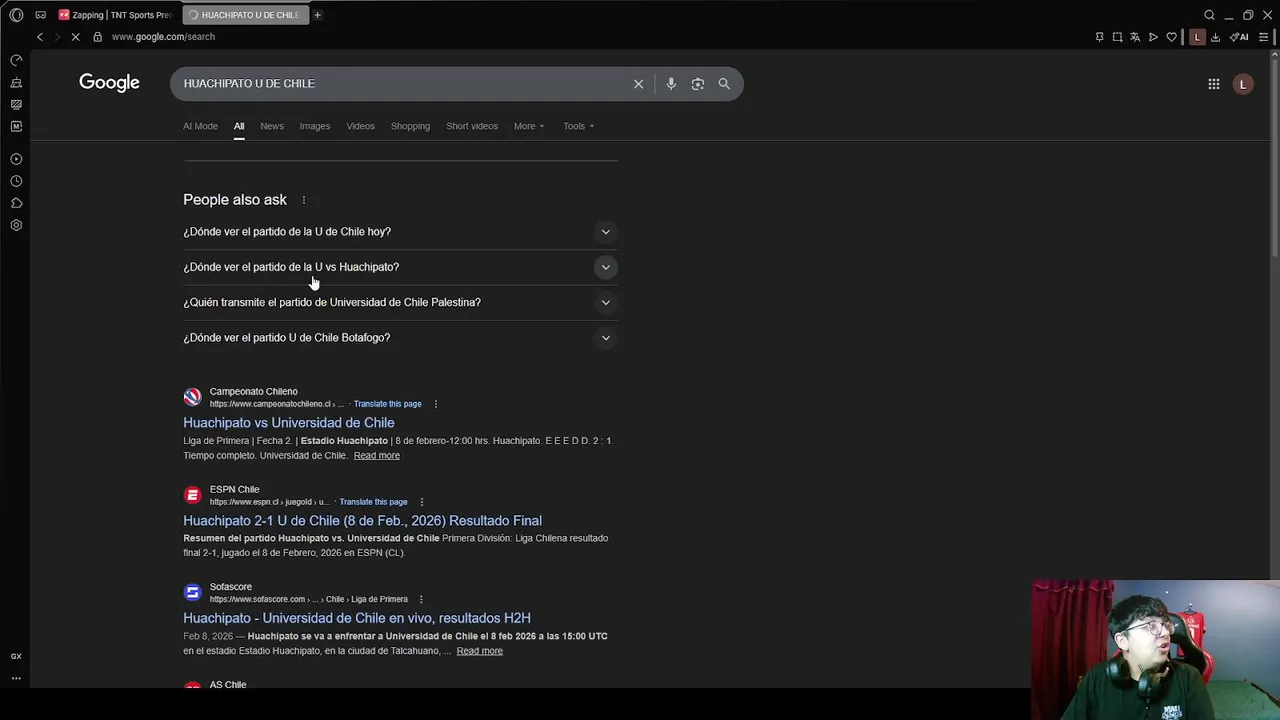Open the striped monitor icon in sidebar
This screenshot has width=1280, height=720.
pyautogui.click(x=16, y=104)
